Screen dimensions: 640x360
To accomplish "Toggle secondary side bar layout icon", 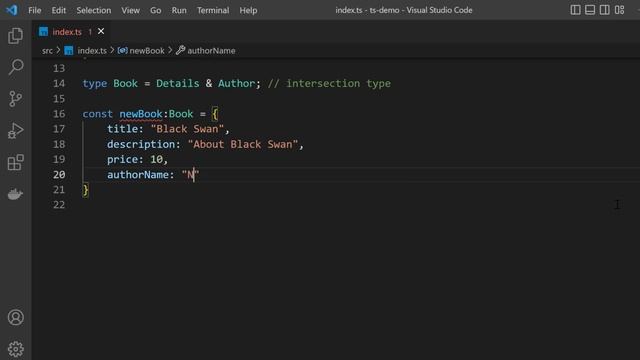I will pos(604,10).
